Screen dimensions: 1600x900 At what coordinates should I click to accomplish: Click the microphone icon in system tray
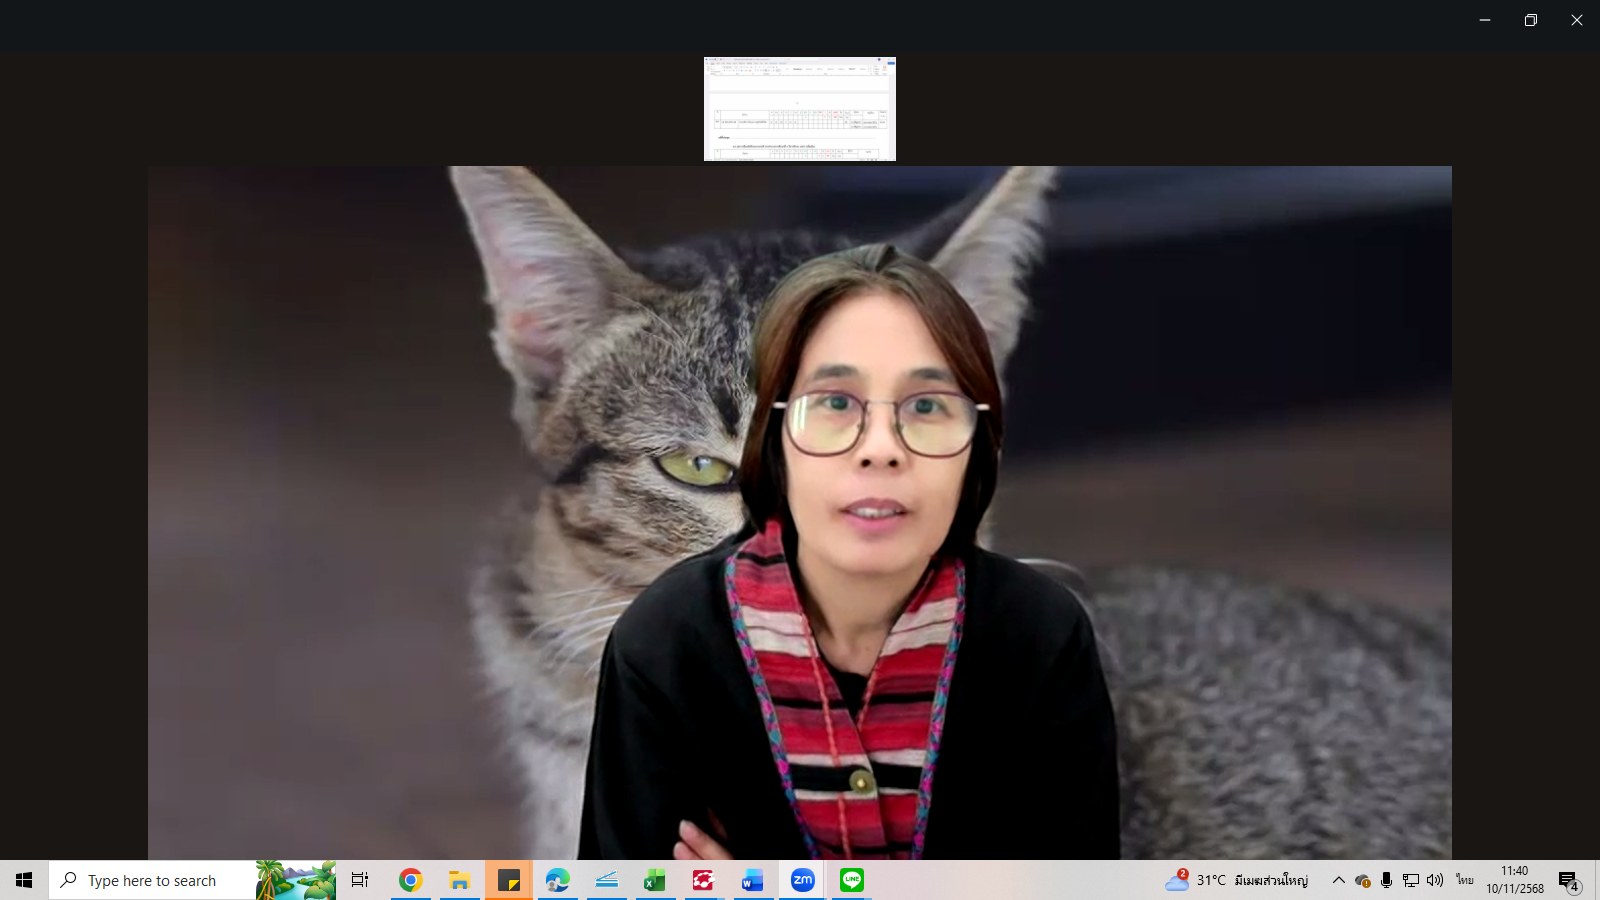point(1386,880)
